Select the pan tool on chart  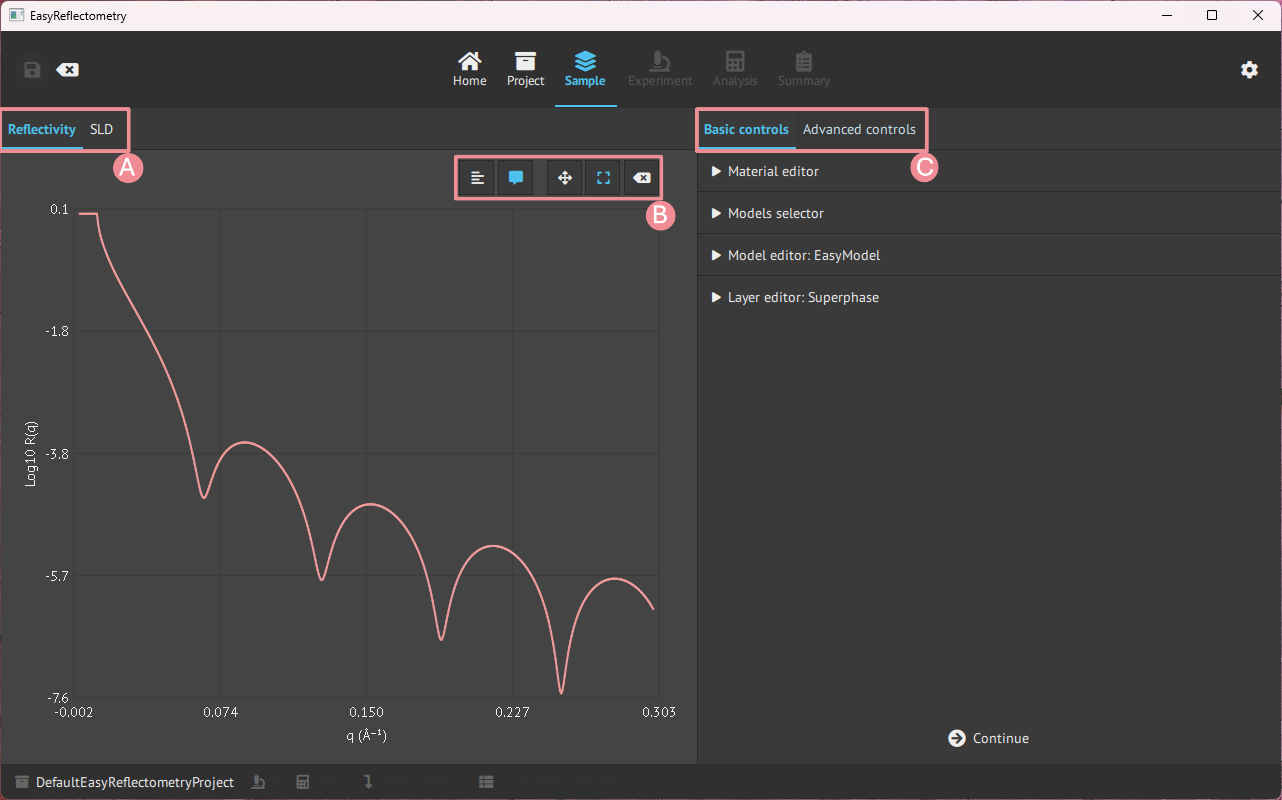click(x=564, y=178)
